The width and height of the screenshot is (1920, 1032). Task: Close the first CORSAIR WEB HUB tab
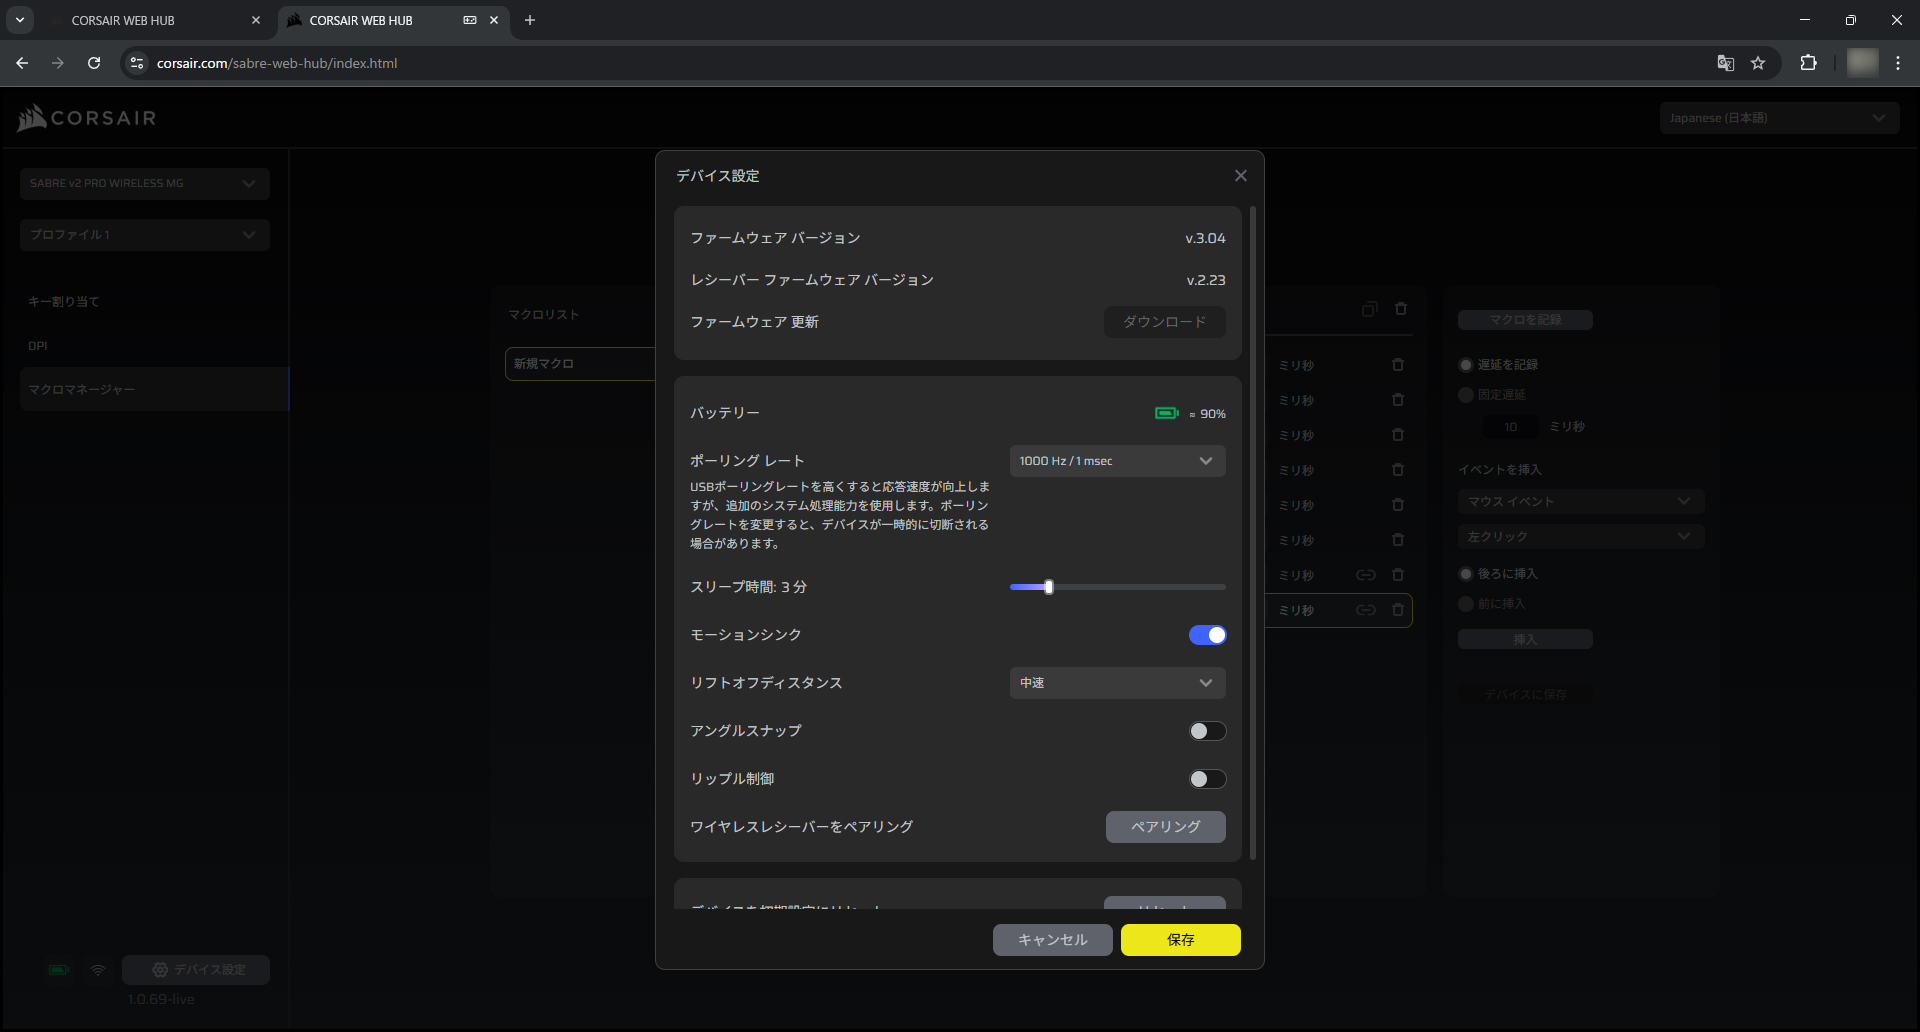(256, 20)
